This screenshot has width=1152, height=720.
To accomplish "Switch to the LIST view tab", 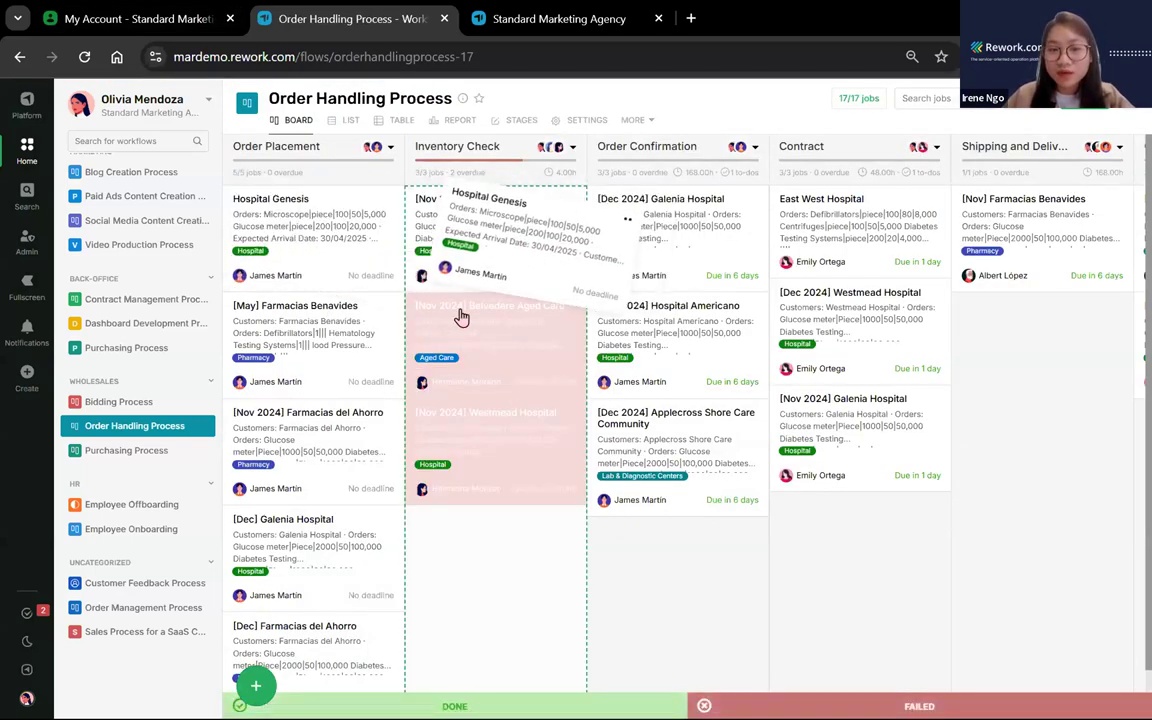I will pos(343,120).
